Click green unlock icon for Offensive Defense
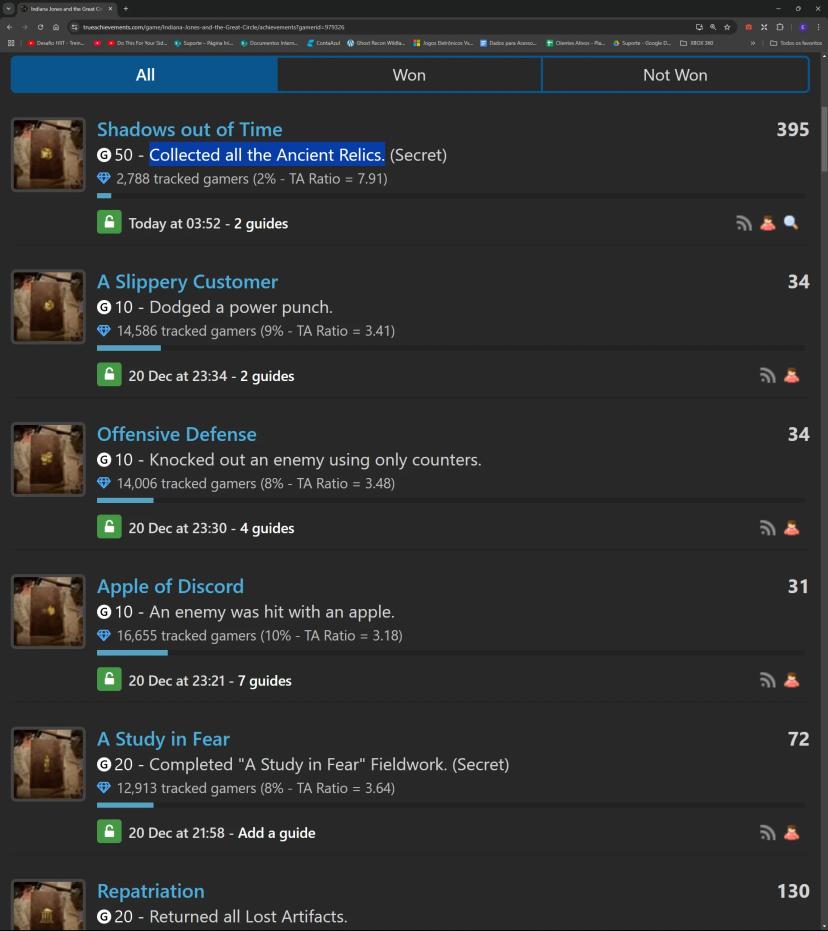 pos(109,527)
